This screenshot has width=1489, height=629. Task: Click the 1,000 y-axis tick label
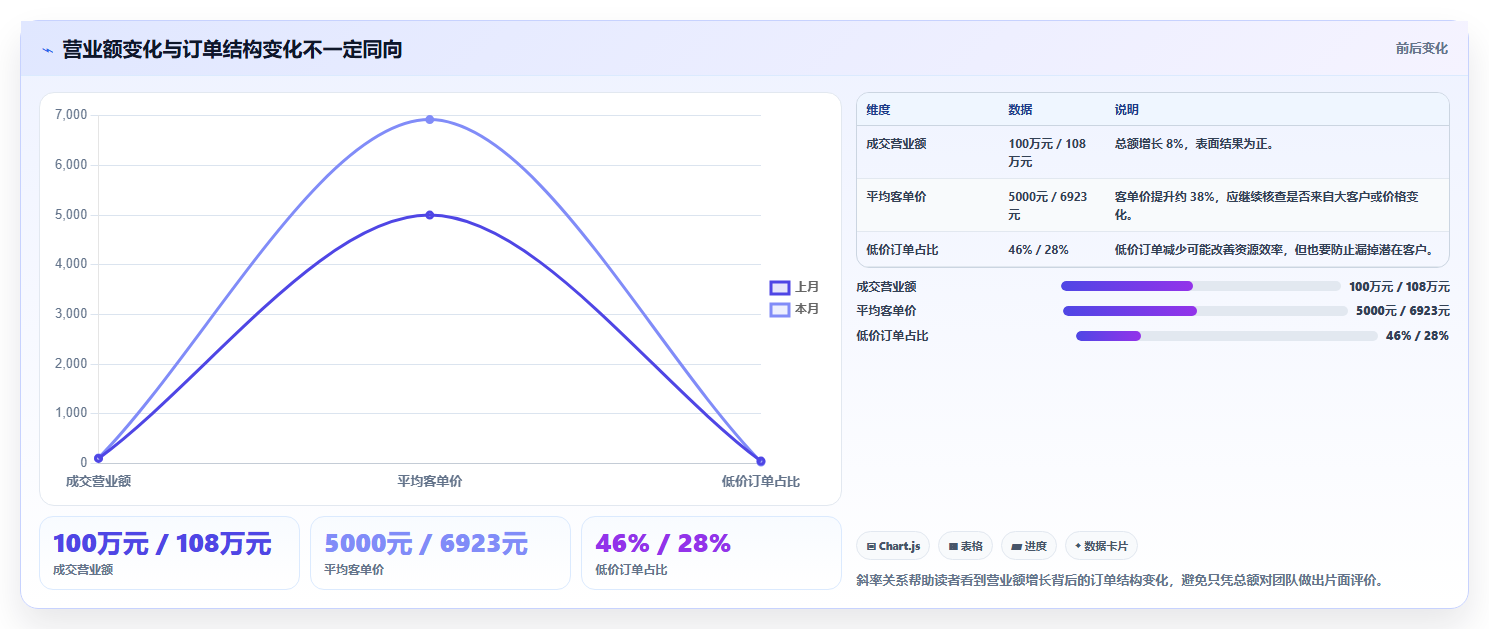(71, 413)
